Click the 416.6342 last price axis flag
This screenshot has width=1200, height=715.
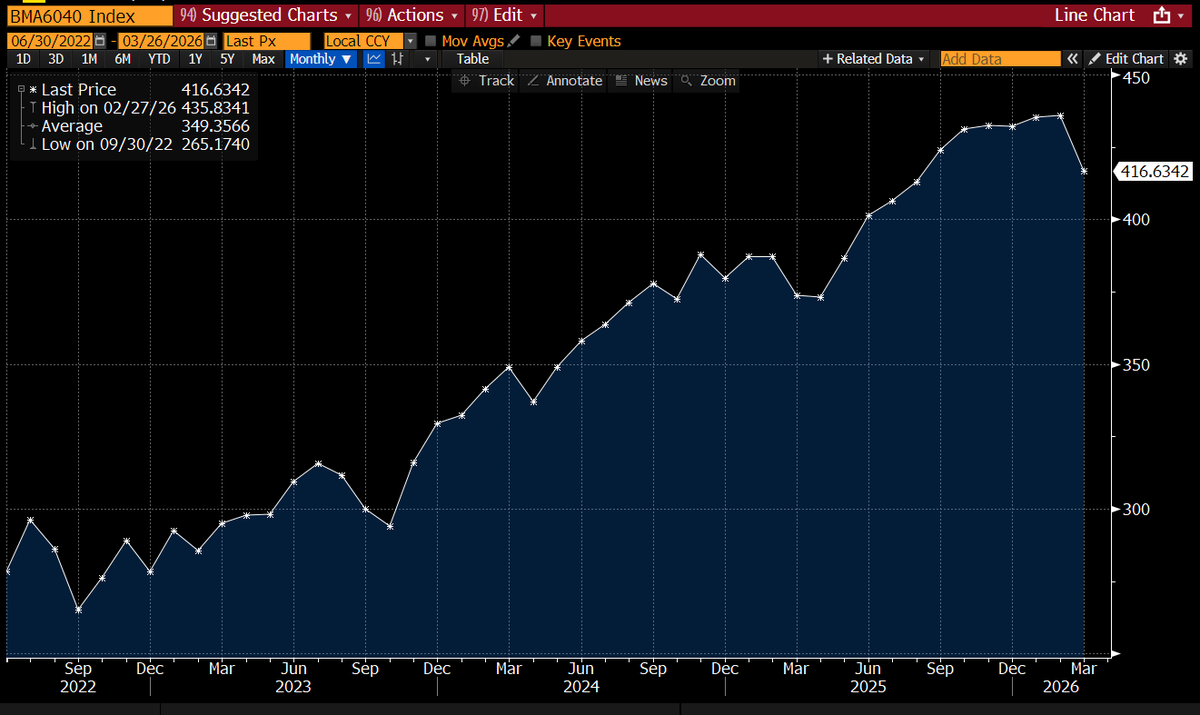pyautogui.click(x=1153, y=172)
